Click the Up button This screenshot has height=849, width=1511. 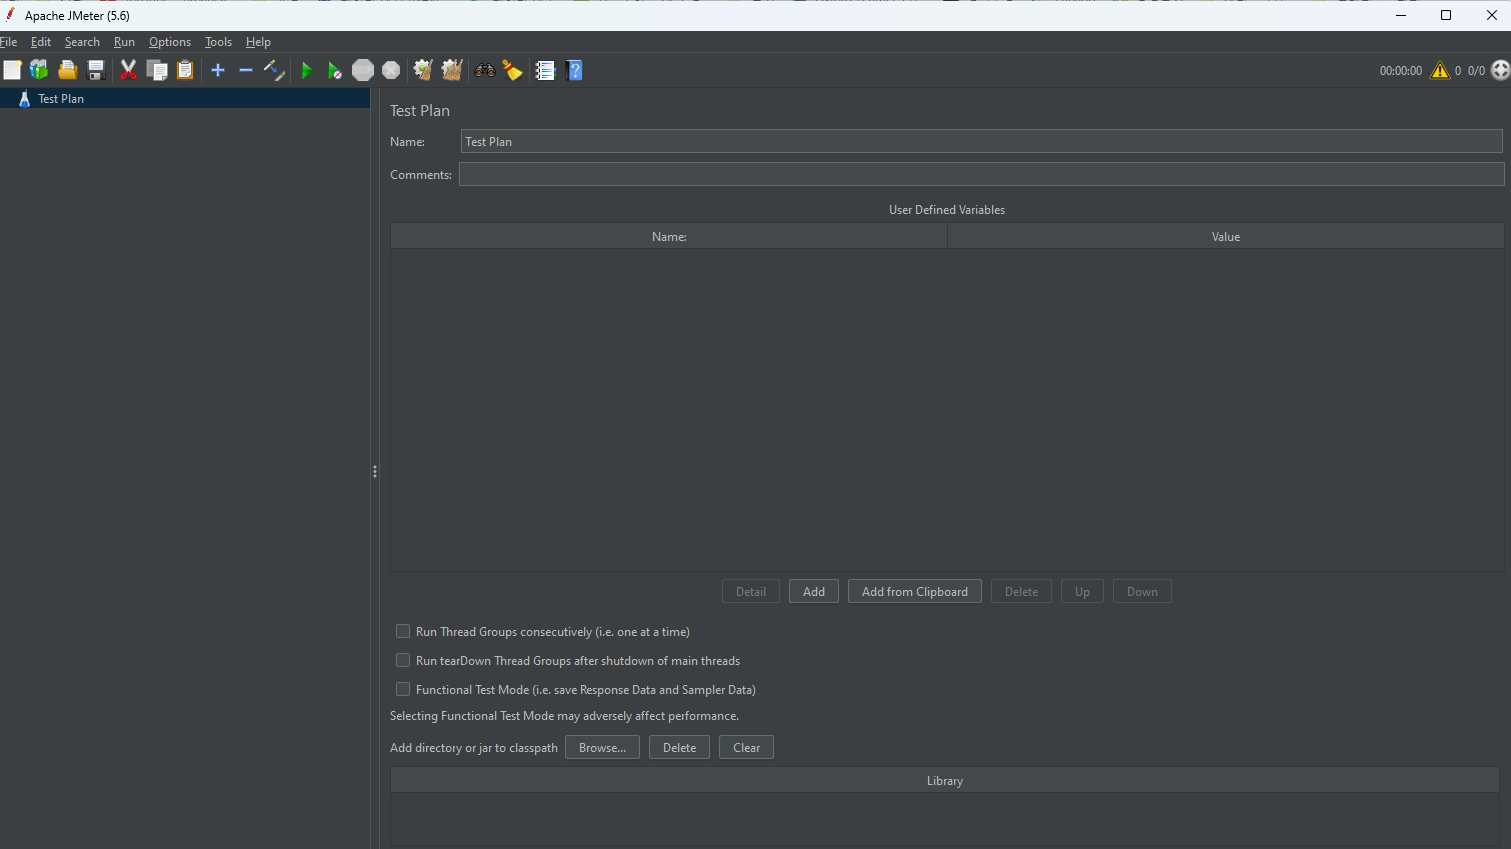(1082, 591)
